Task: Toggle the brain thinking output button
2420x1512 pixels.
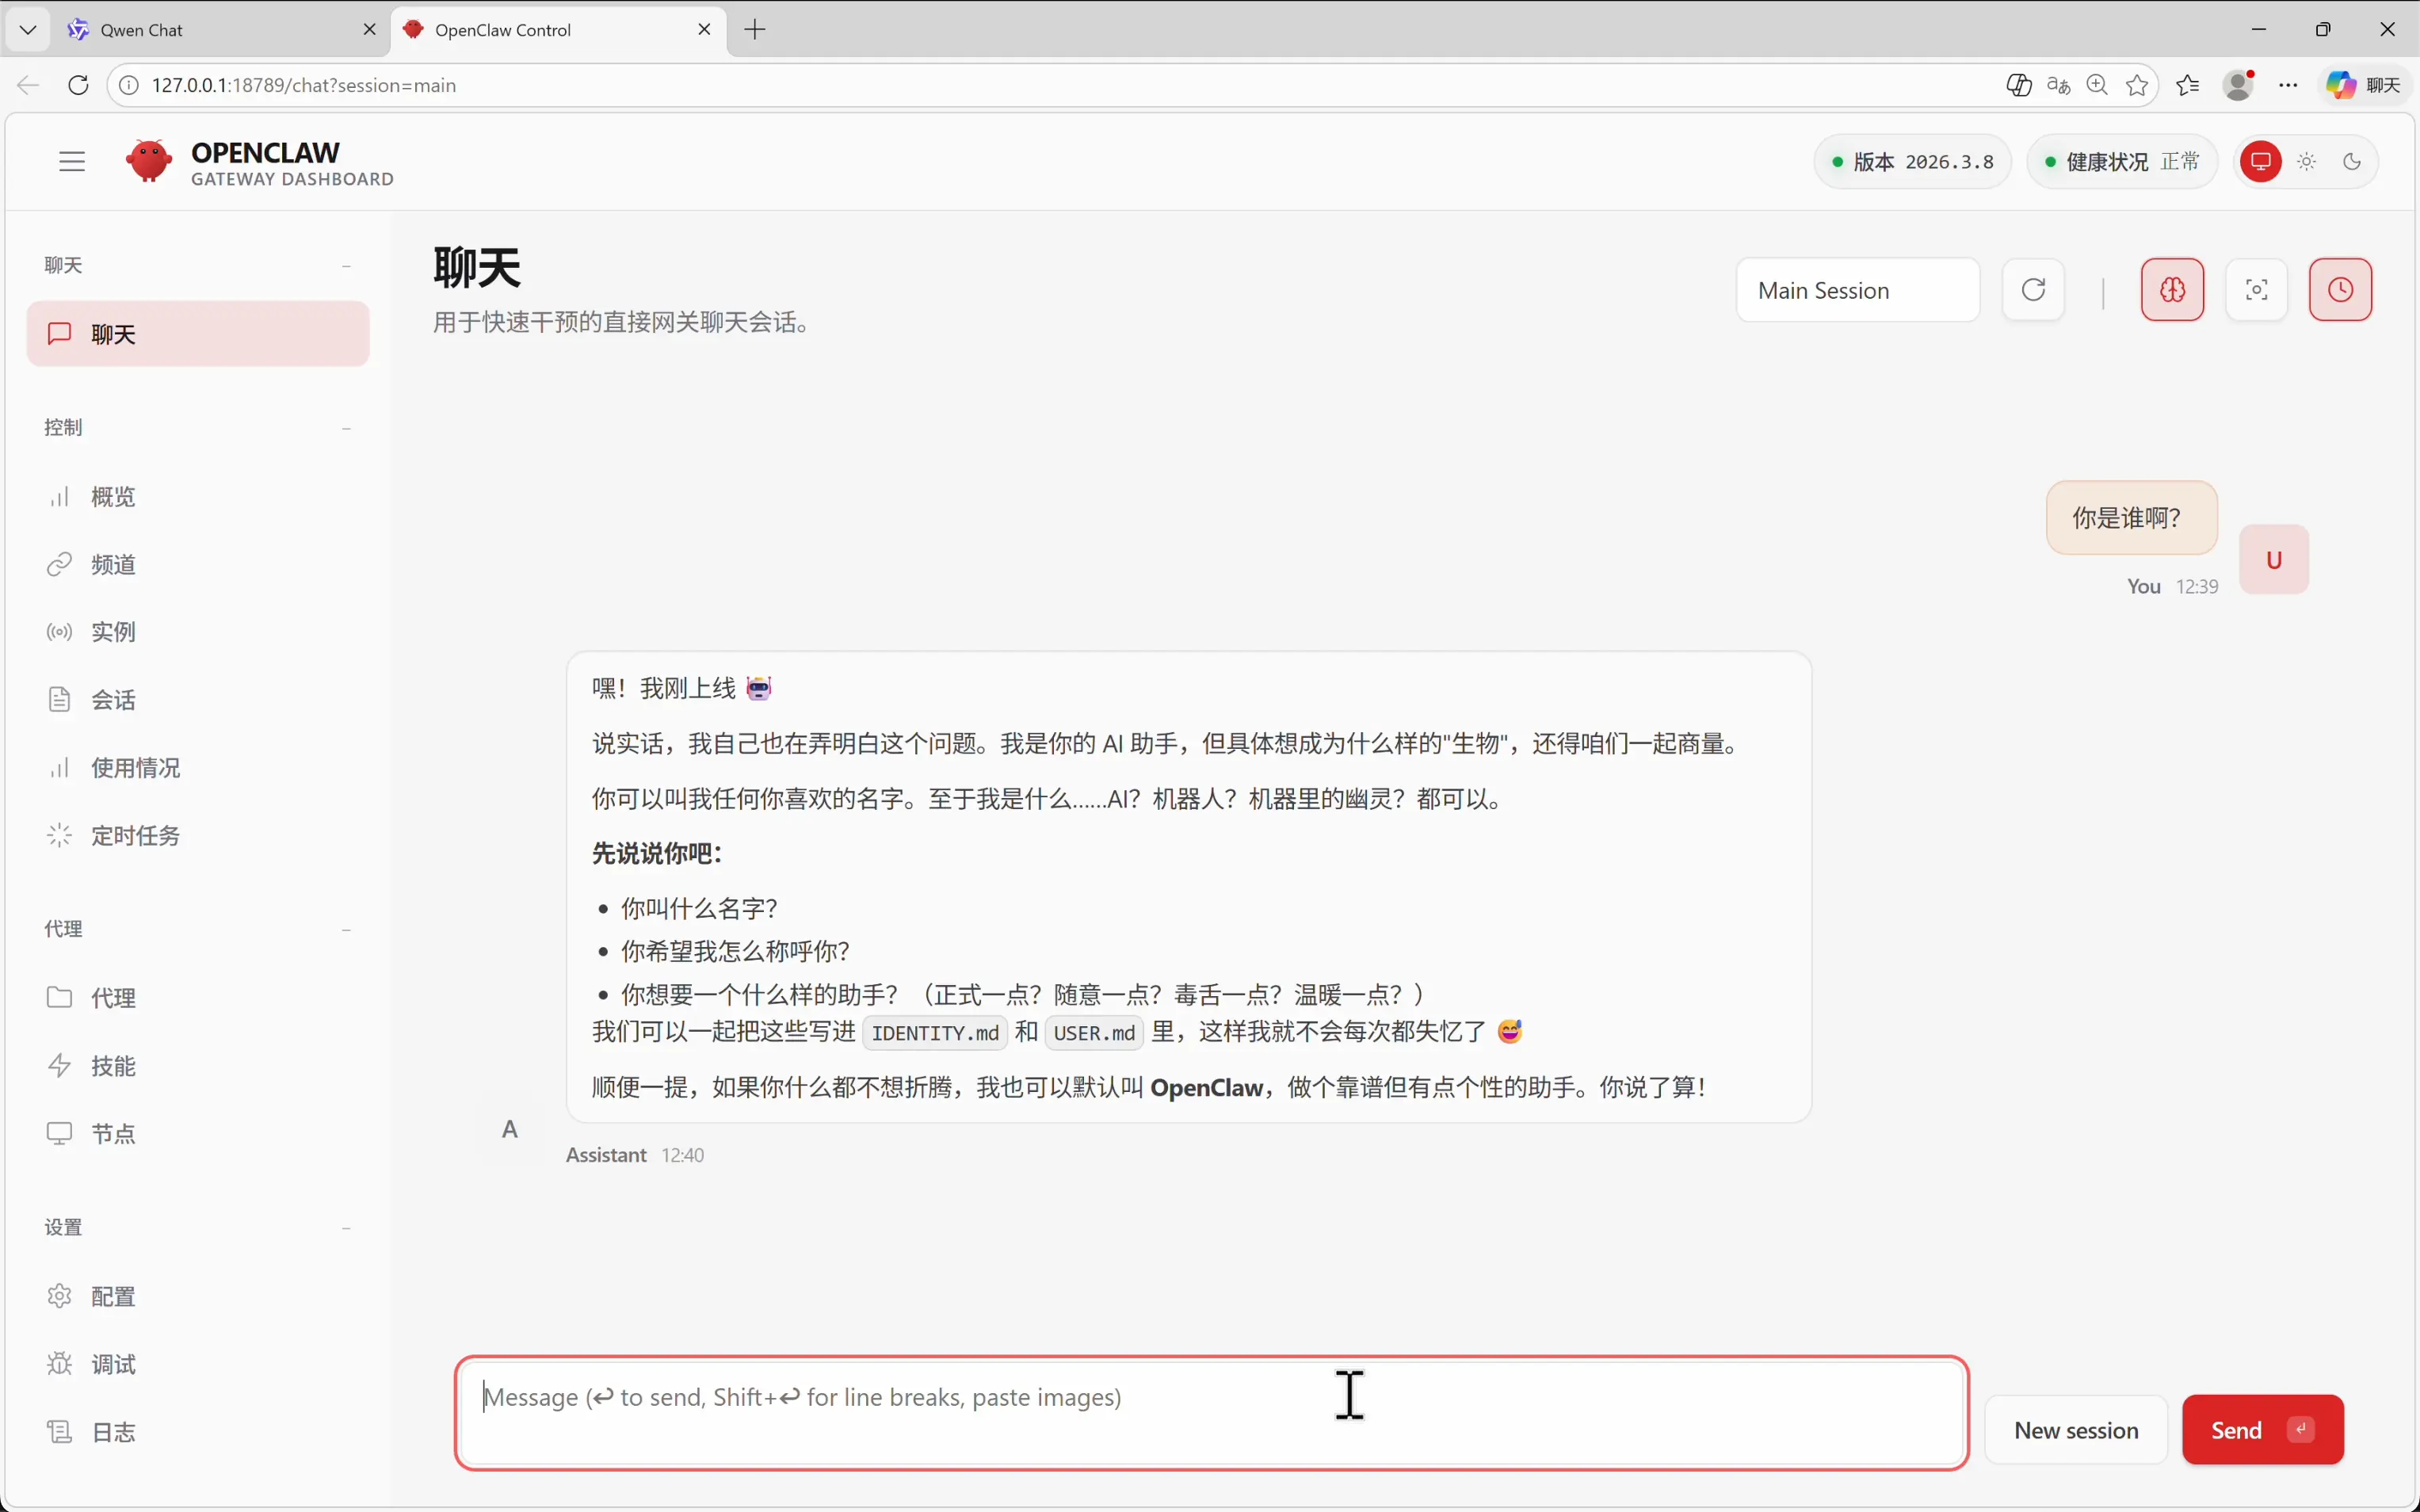Action: pyautogui.click(x=2172, y=290)
